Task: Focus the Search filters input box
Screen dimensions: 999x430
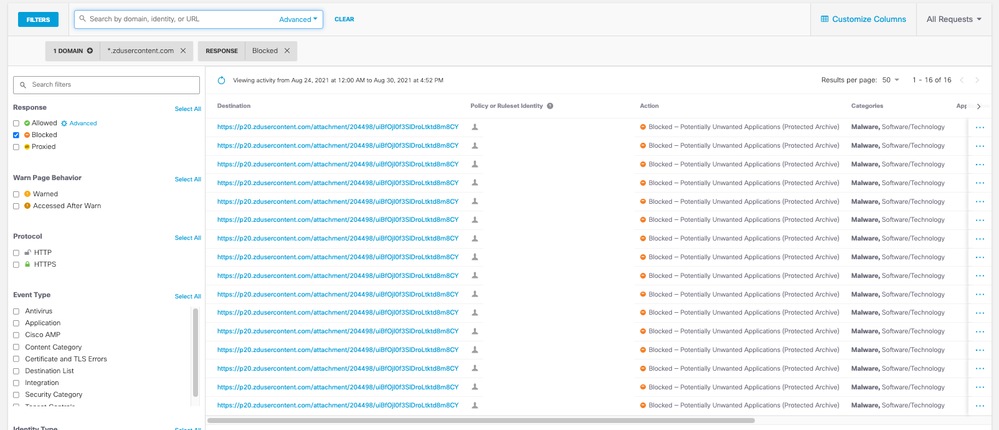Action: 108,85
